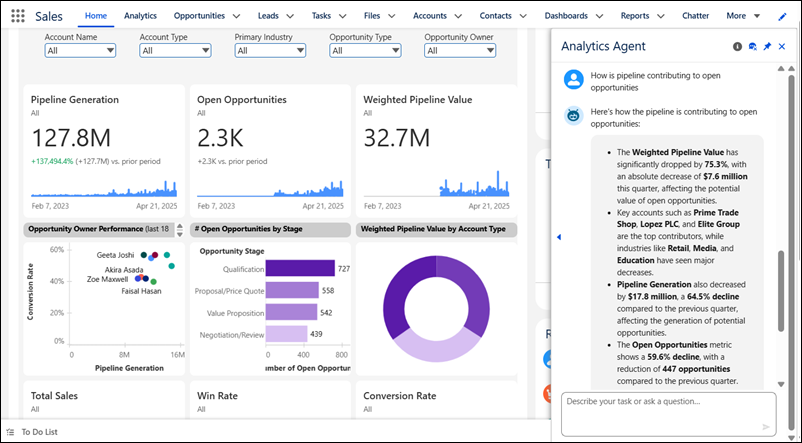This screenshot has width=802, height=443.
Task: Expand the Contacts tab chevron
Action: [x=523, y=16]
